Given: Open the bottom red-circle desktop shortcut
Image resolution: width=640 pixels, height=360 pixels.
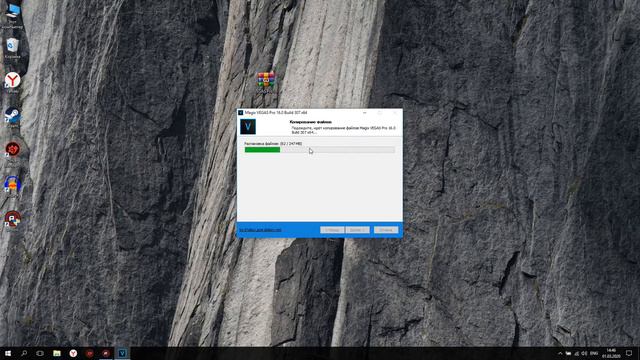Looking at the screenshot, I should (x=13, y=219).
